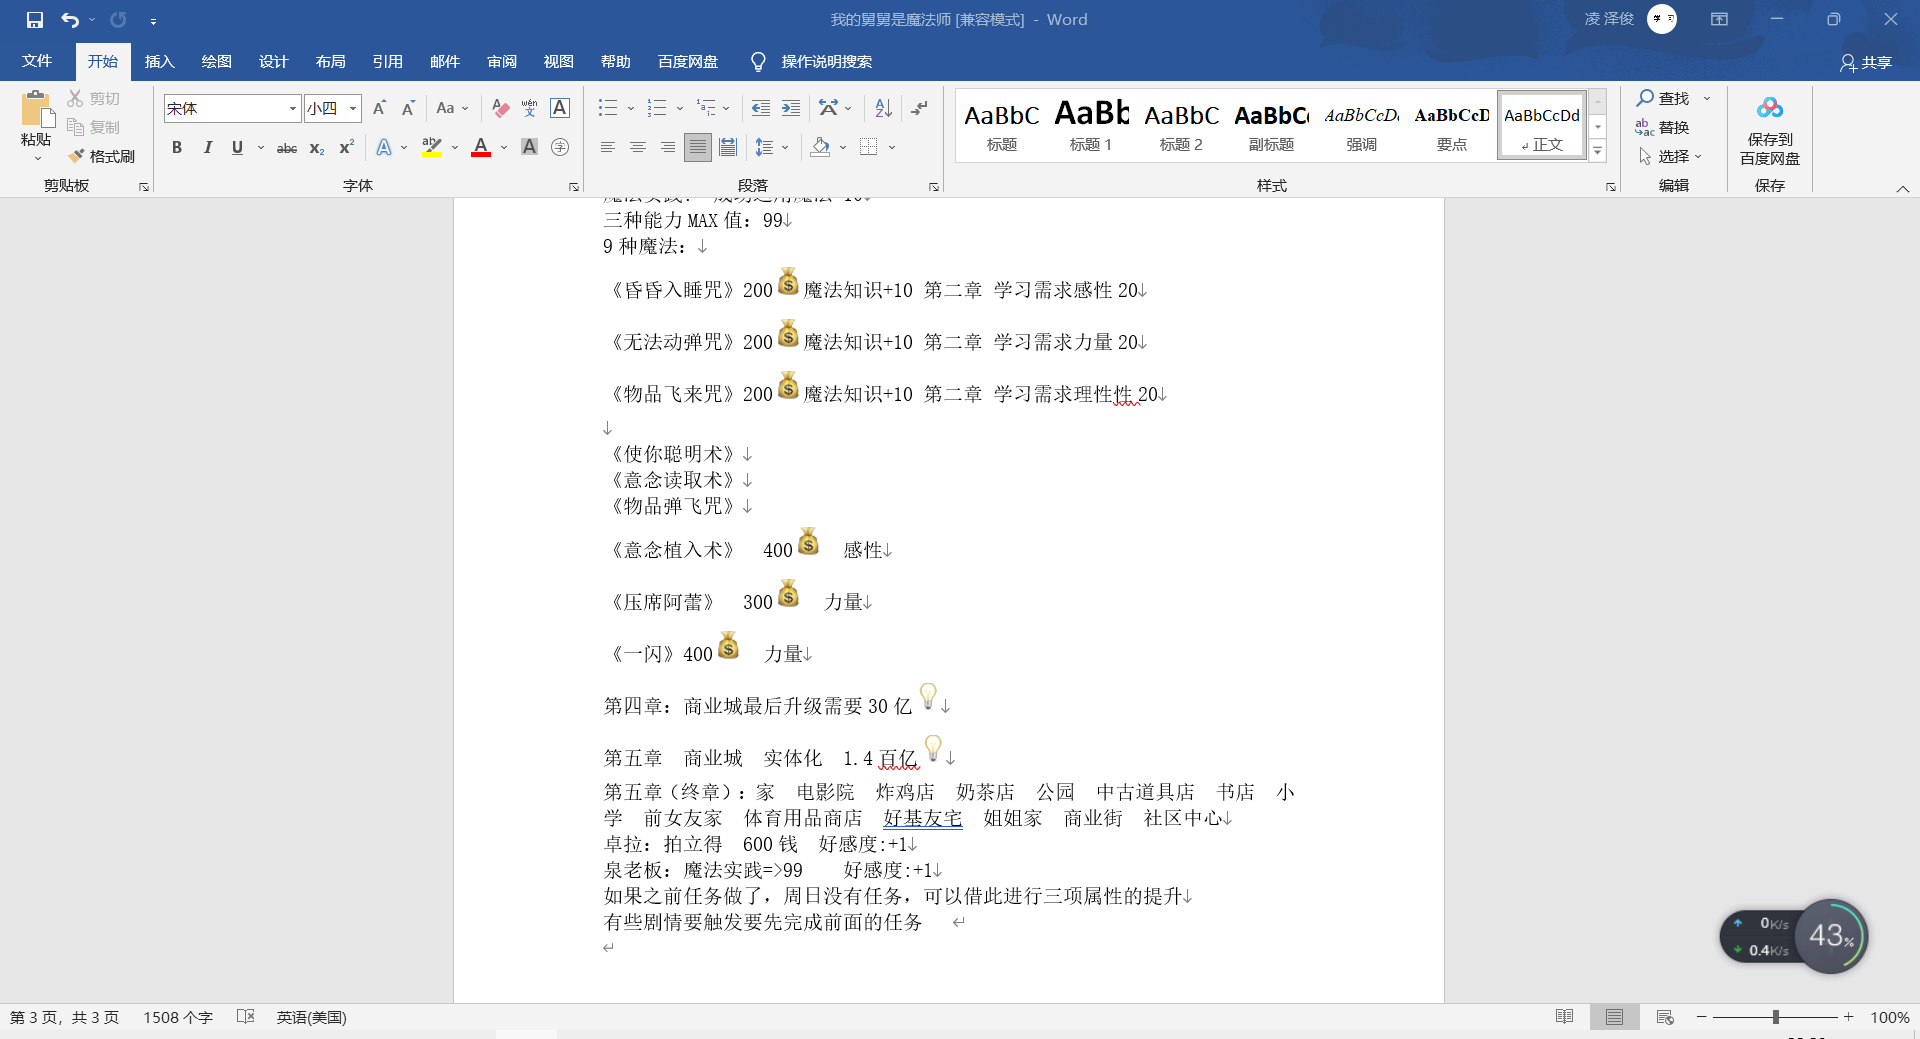Save to Baidu Netdisk (保存到百度网盘)
1920x1039 pixels.
point(1769,131)
